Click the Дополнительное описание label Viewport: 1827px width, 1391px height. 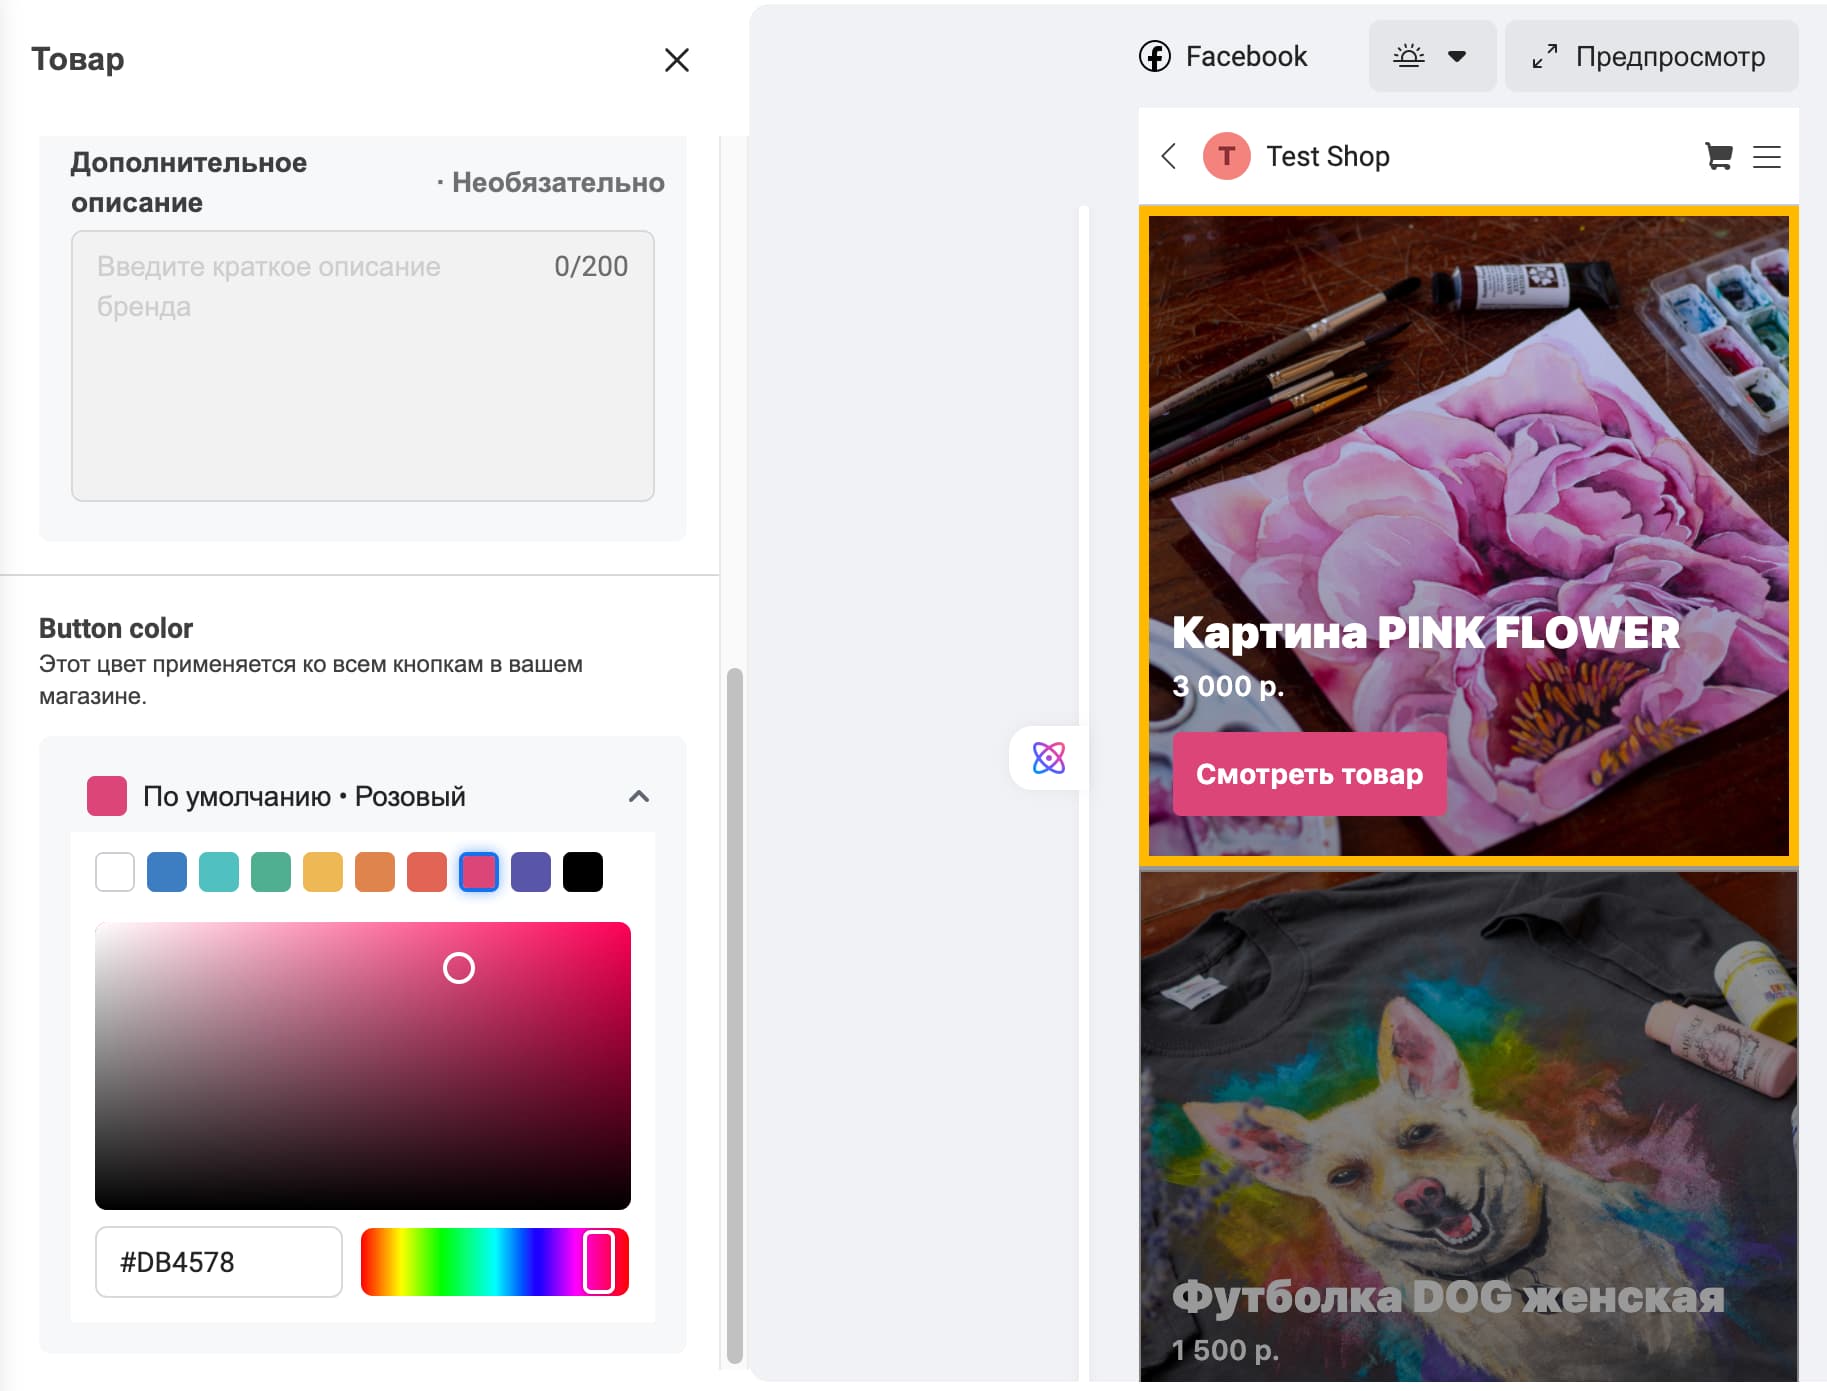(189, 182)
